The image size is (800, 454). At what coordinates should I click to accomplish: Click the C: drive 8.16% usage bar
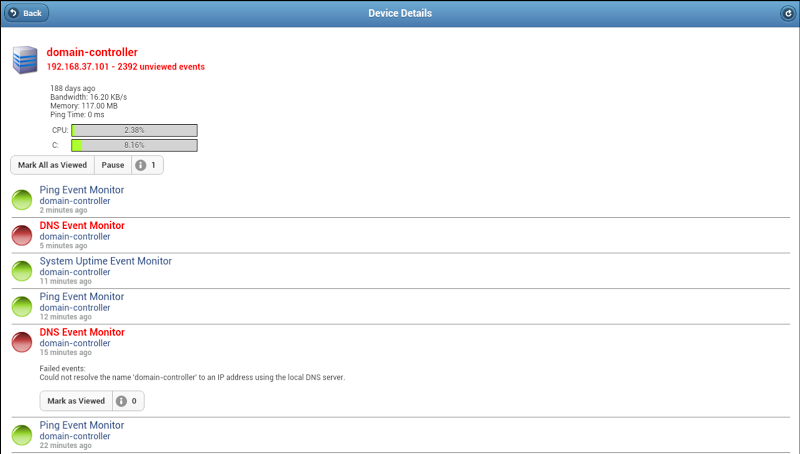point(134,145)
